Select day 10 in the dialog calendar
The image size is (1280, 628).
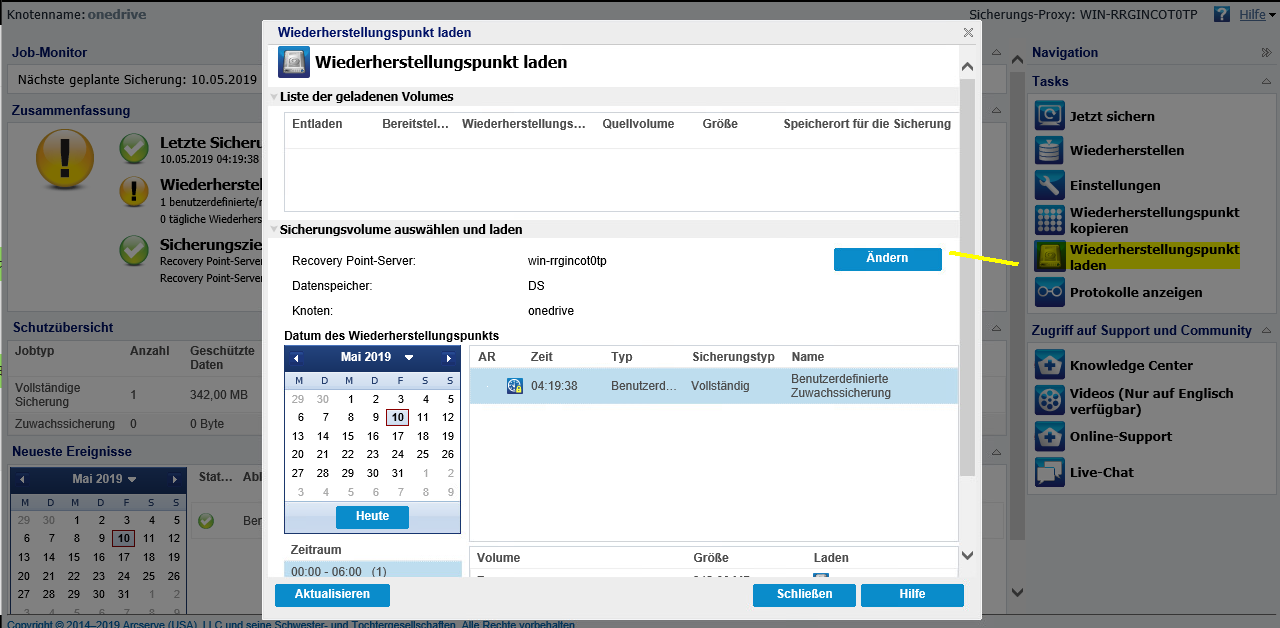point(398,418)
